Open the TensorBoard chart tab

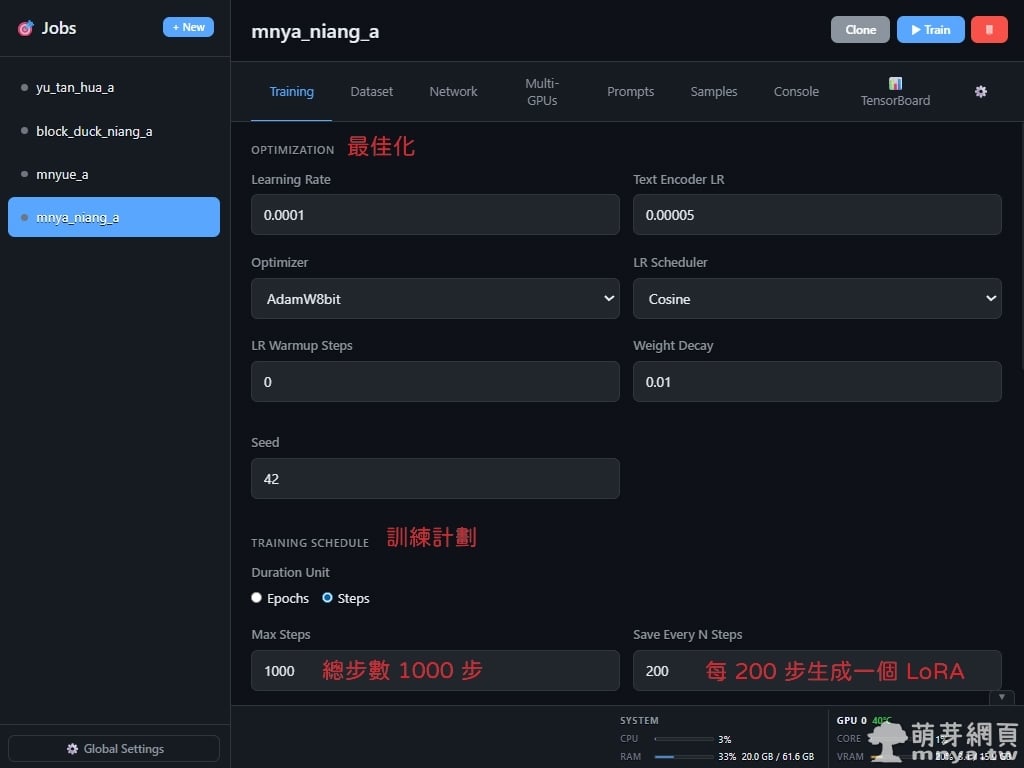(895, 92)
